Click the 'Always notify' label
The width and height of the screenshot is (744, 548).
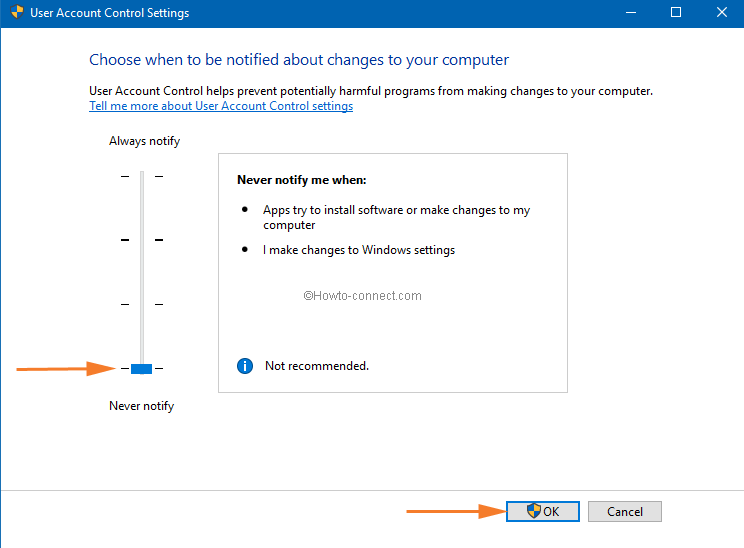[x=145, y=141]
